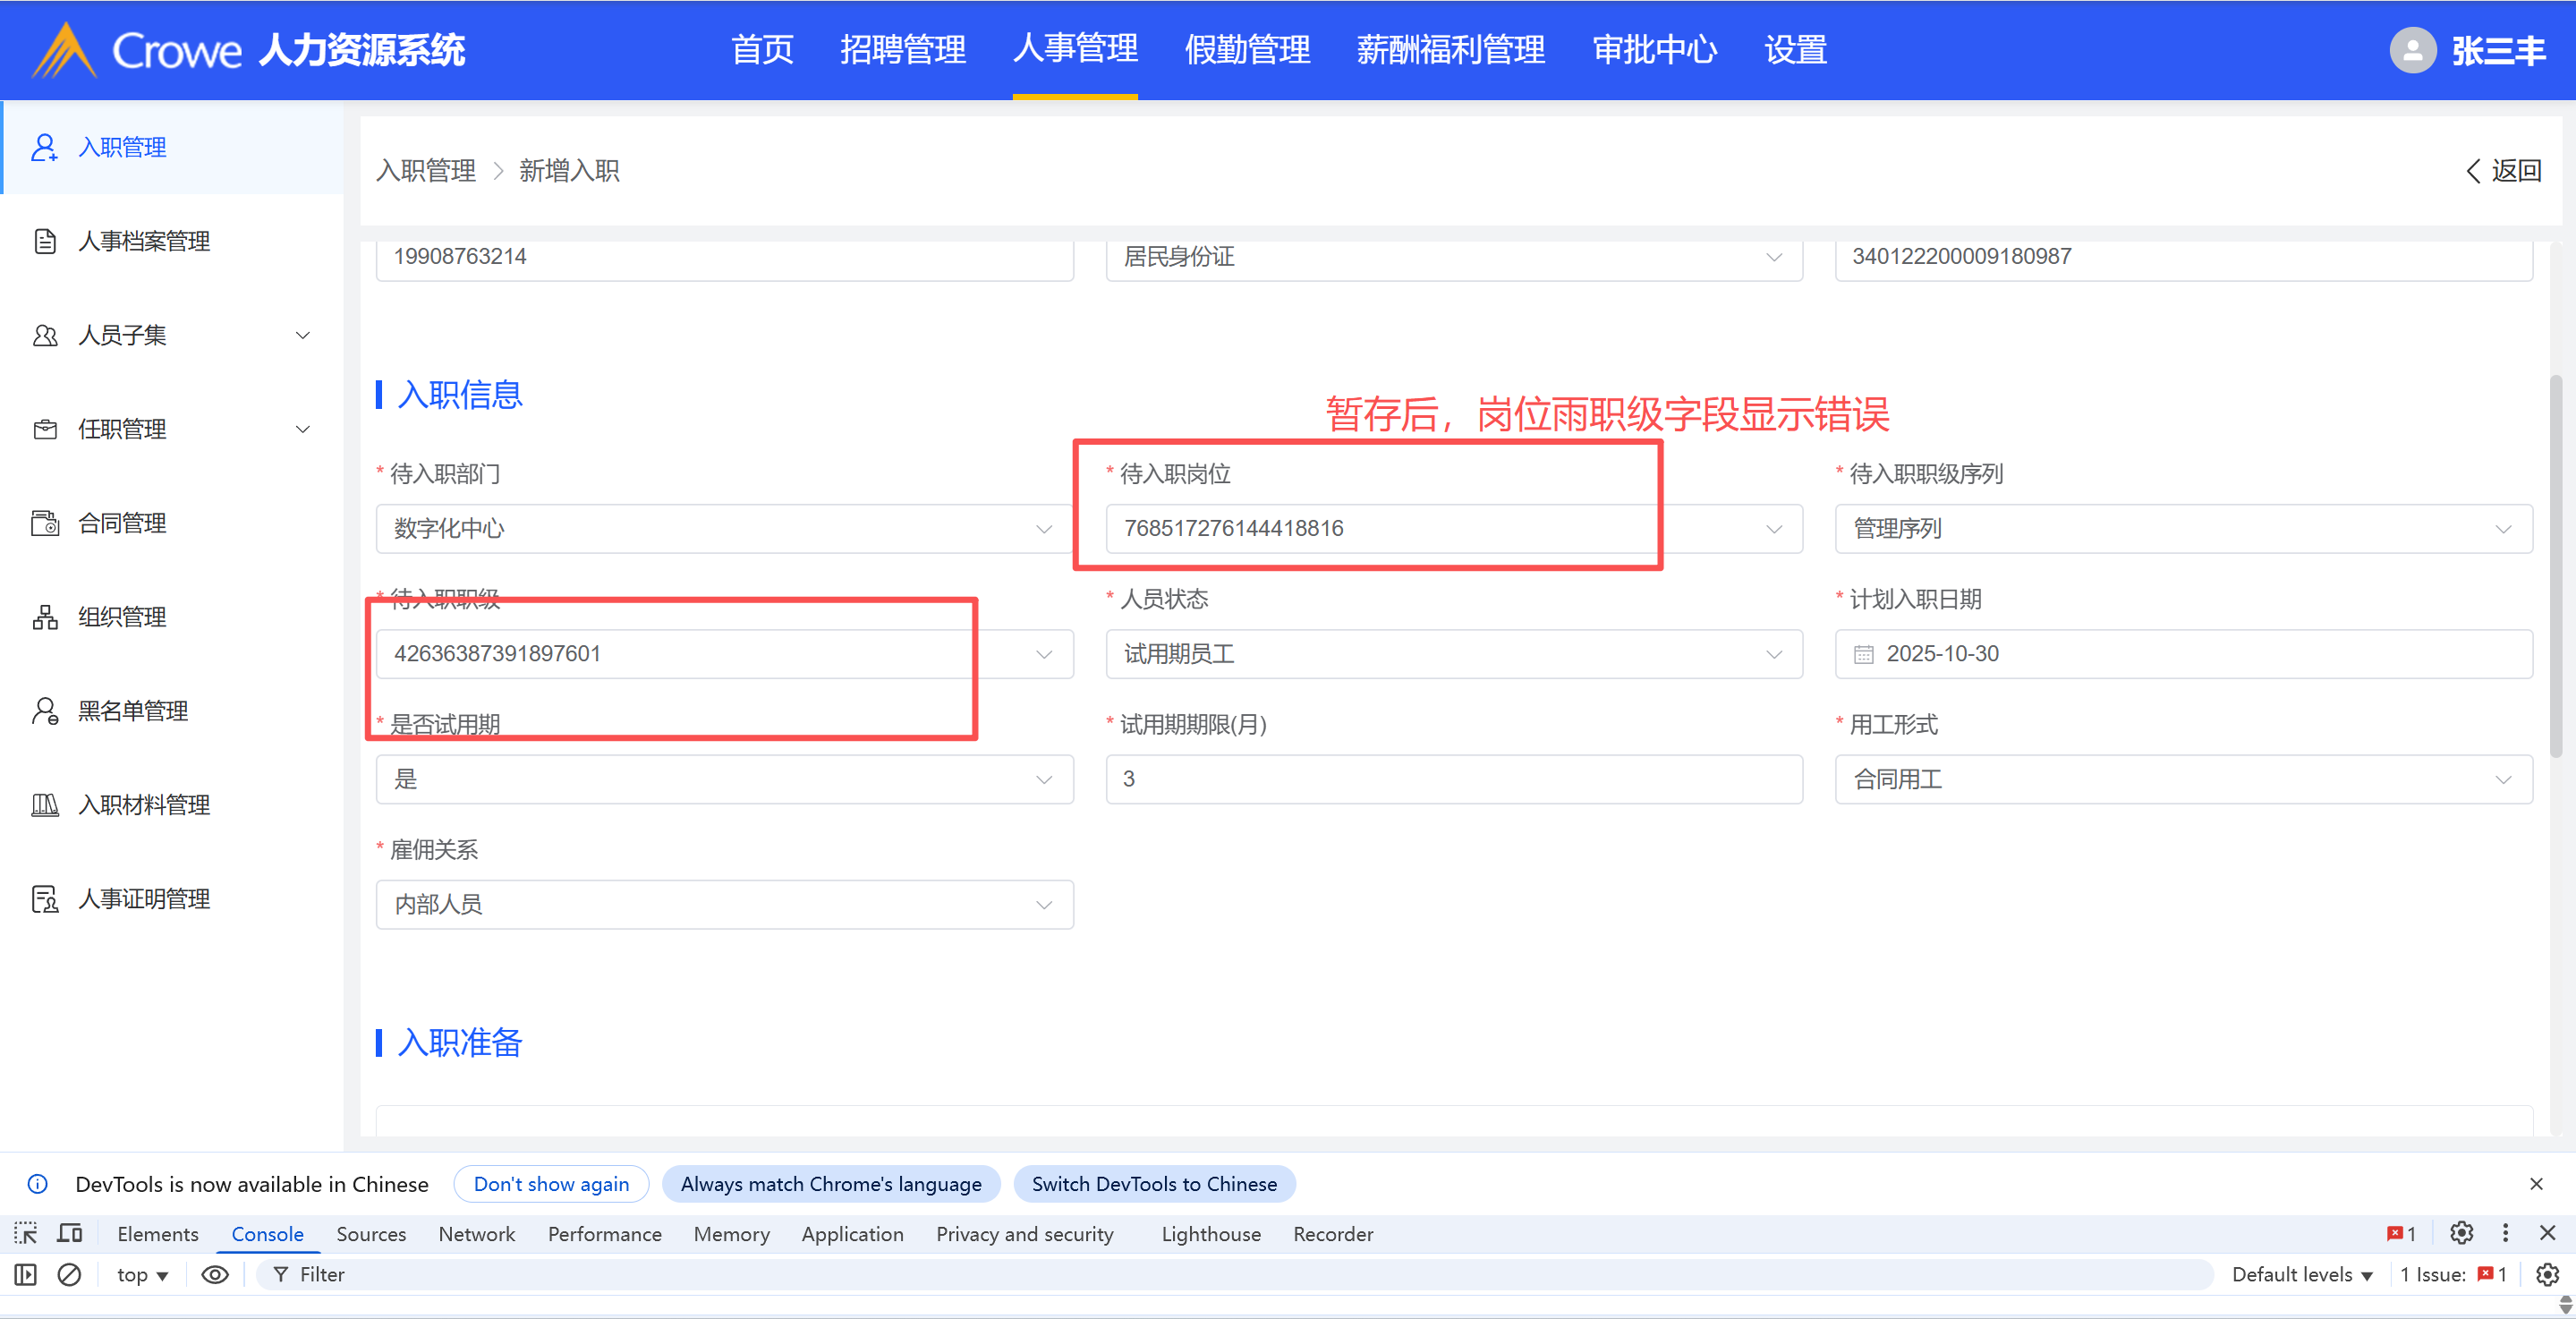Toggle the console live expression eye icon

coord(215,1274)
